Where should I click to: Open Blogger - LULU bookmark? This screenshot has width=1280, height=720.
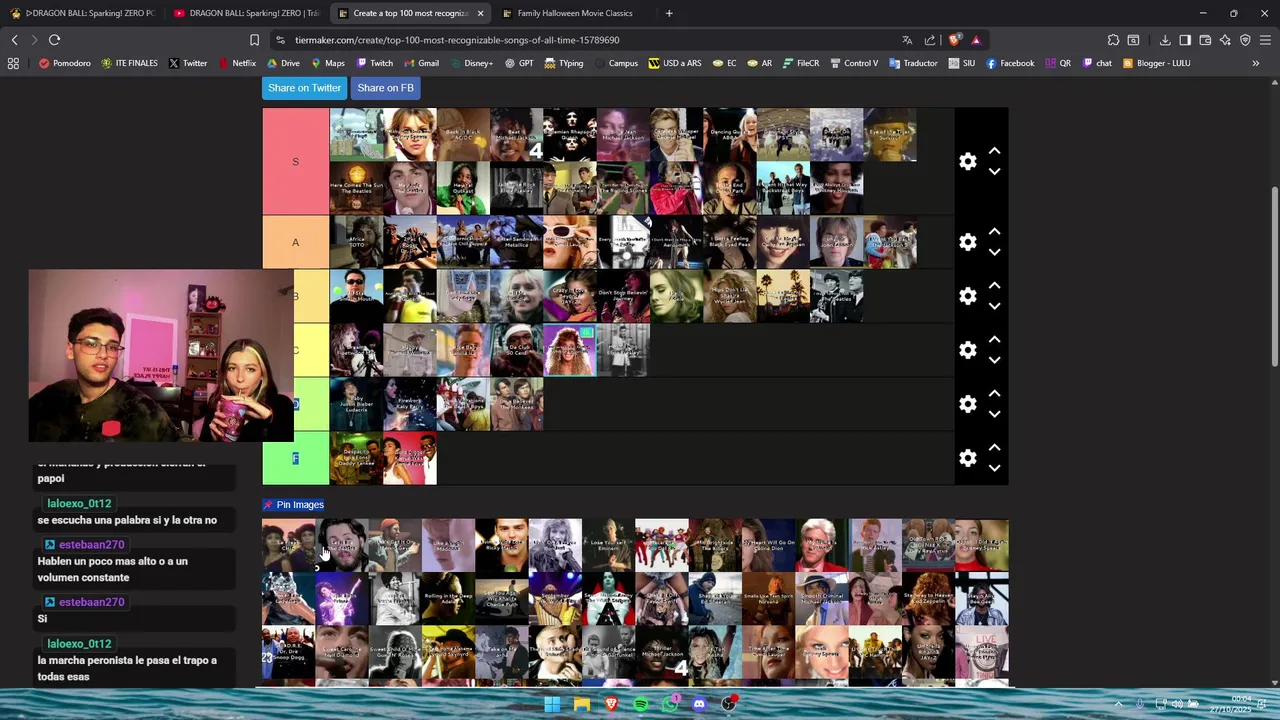tap(1156, 63)
